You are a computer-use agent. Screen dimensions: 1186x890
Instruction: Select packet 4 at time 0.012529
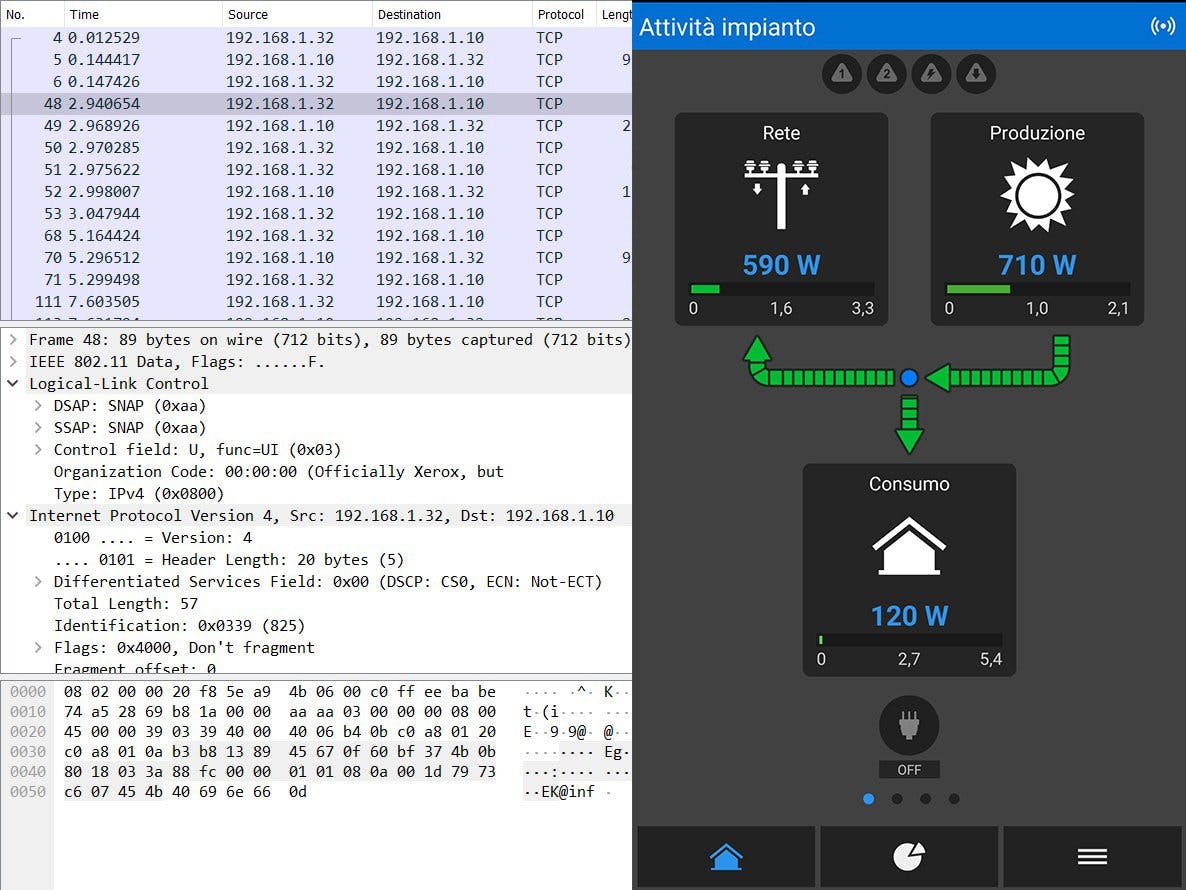316,38
